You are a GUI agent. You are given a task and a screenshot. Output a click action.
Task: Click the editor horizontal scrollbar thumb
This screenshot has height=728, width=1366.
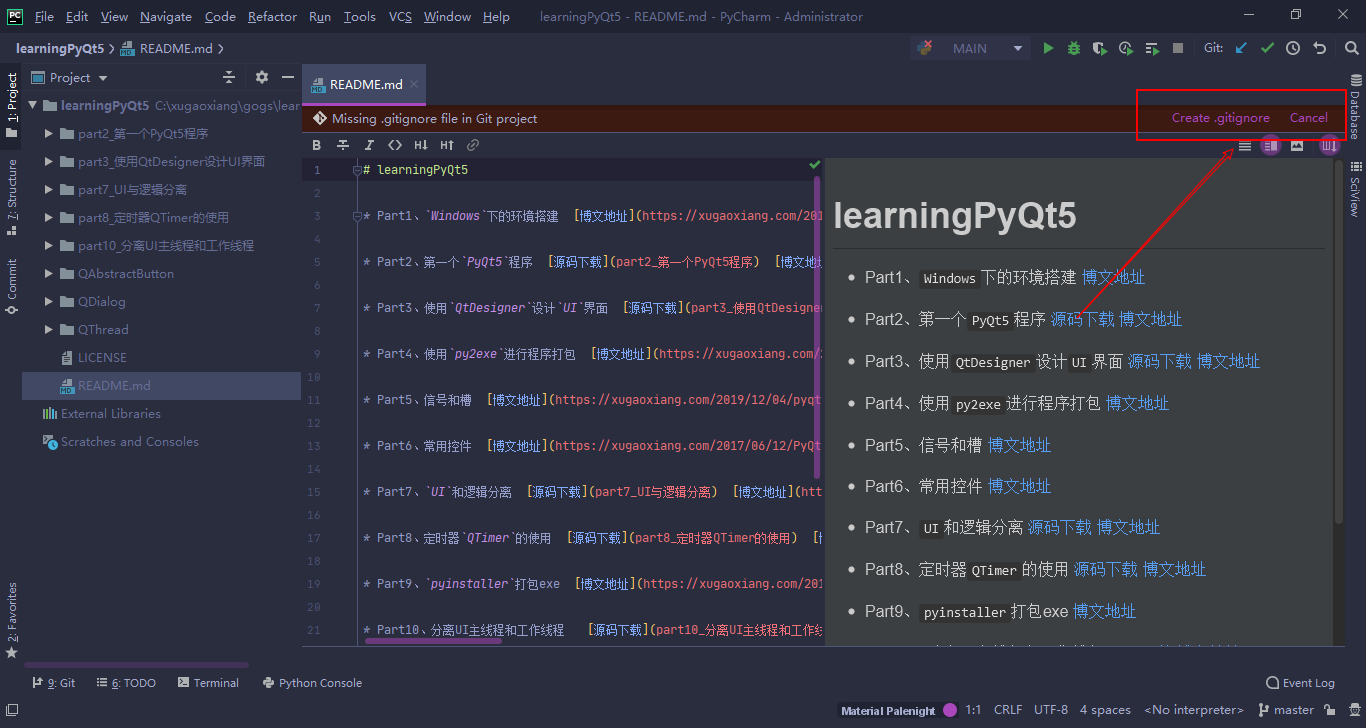434,640
